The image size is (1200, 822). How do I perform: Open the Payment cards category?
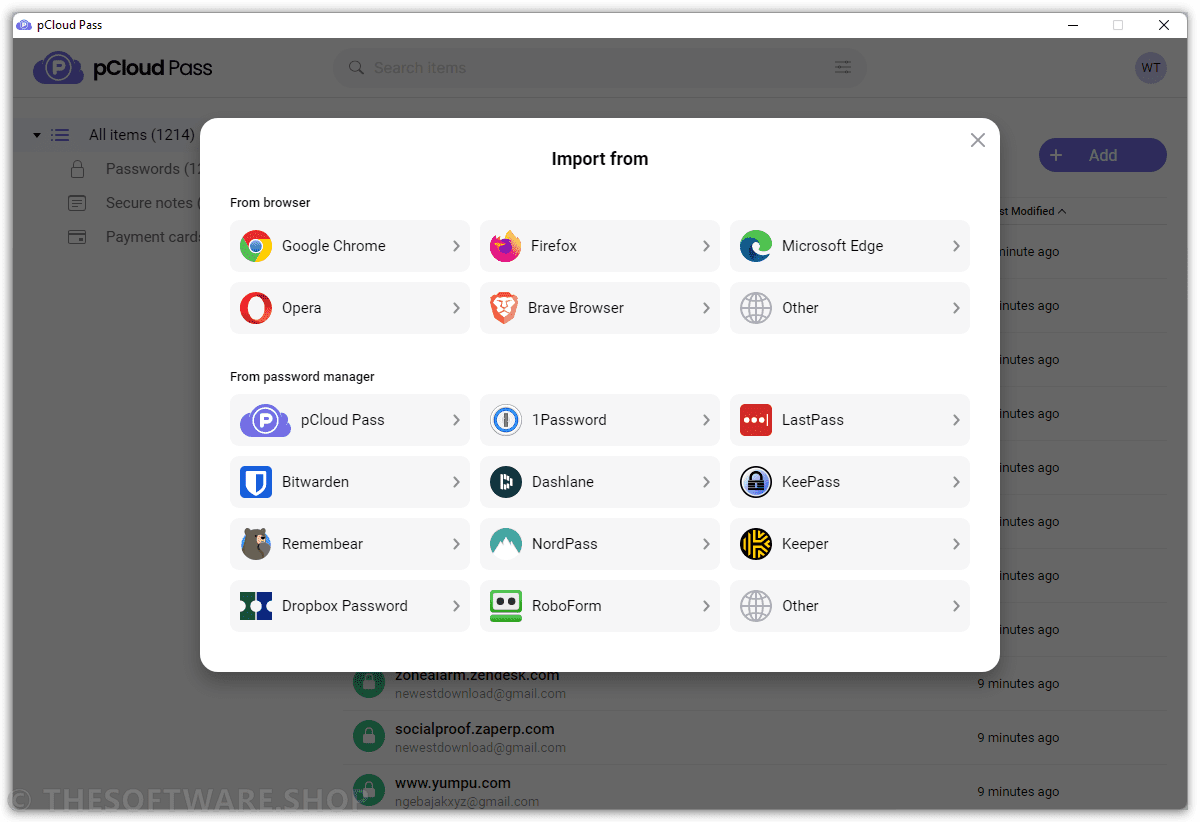pos(153,237)
